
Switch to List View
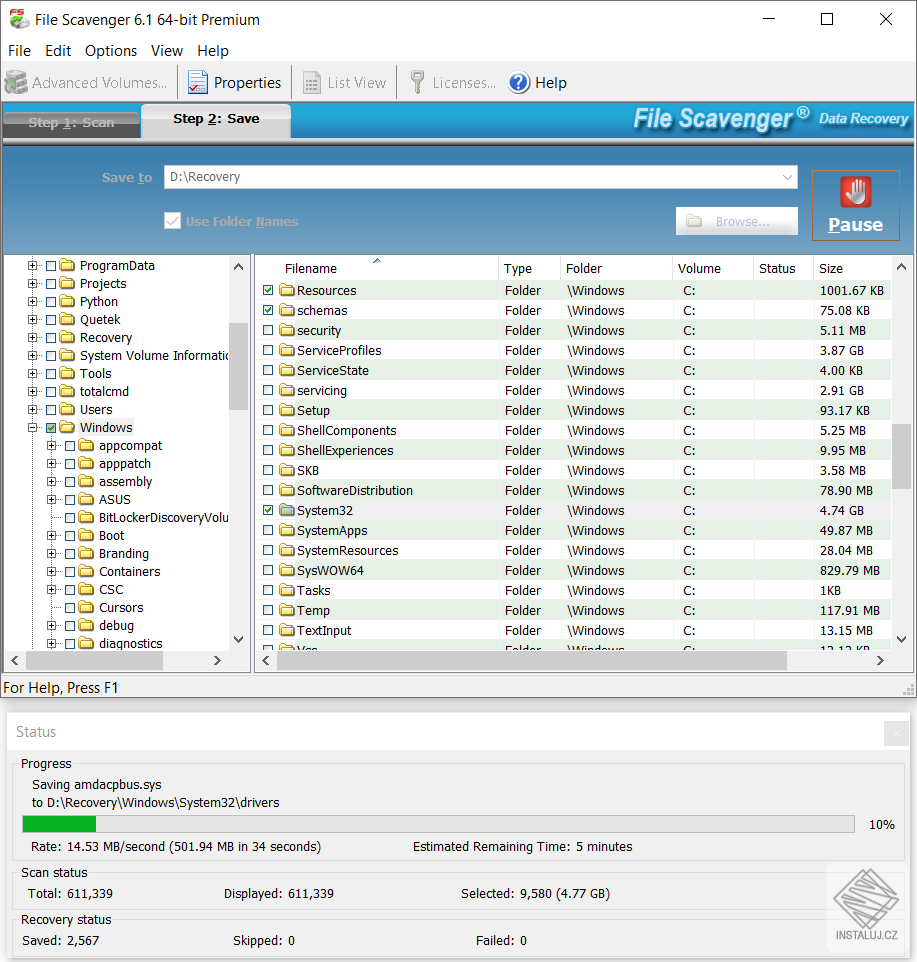(344, 83)
